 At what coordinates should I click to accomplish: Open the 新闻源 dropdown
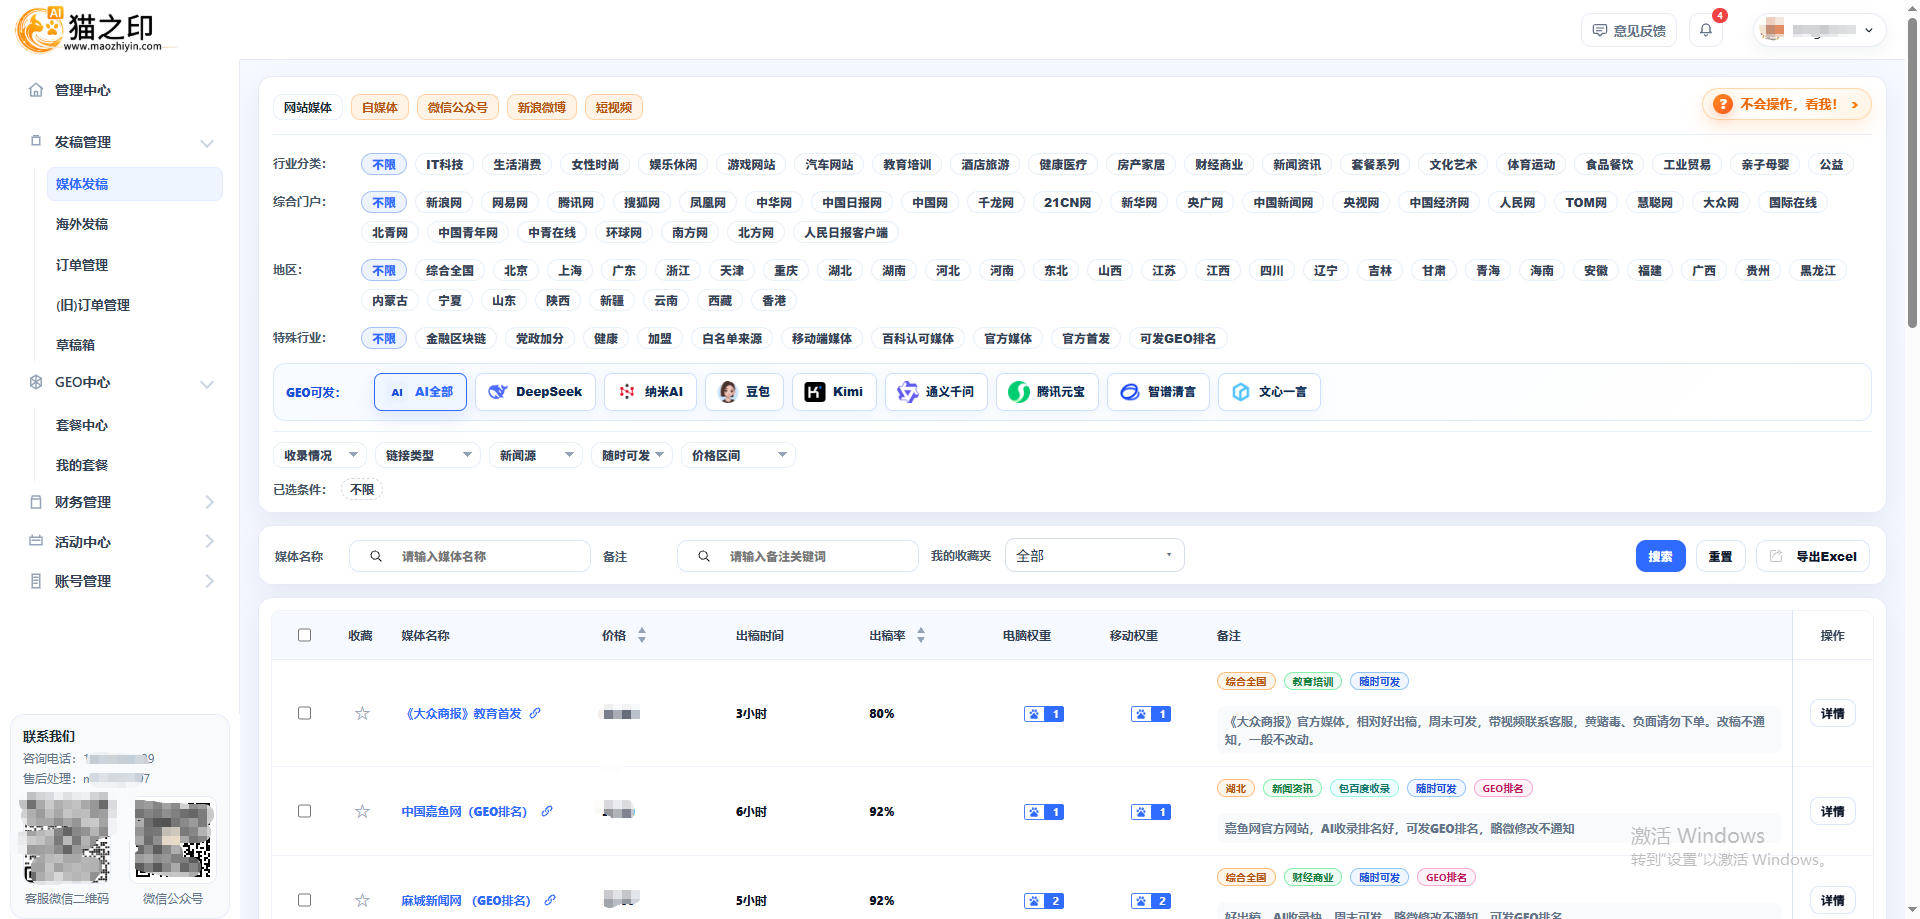point(536,455)
